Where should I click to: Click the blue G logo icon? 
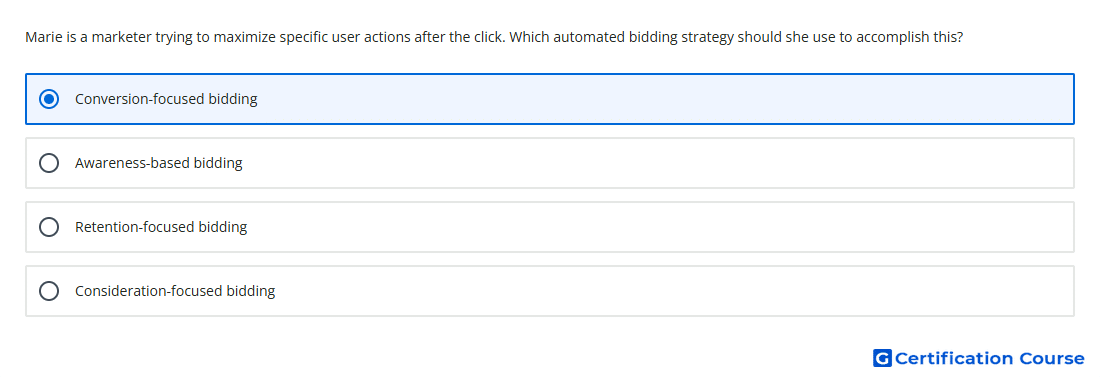882,358
